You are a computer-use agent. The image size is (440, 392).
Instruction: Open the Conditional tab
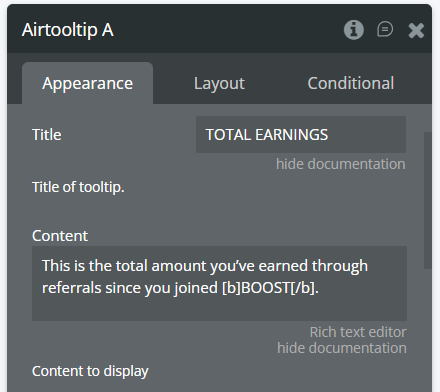[351, 83]
